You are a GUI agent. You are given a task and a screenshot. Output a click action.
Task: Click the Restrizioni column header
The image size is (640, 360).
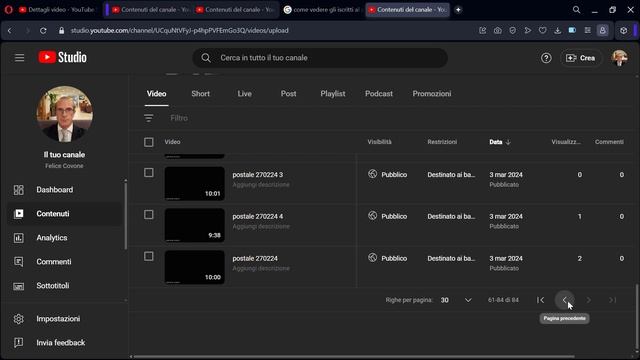click(442, 142)
